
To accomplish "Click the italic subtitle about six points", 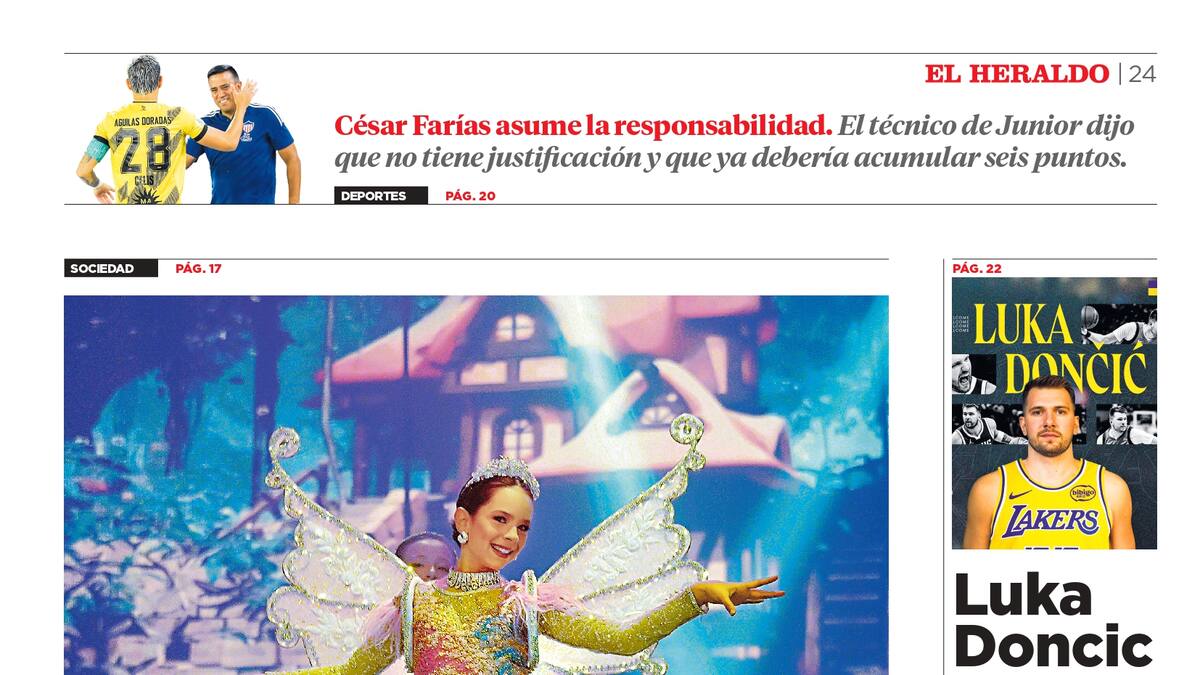I will [x=735, y=142].
